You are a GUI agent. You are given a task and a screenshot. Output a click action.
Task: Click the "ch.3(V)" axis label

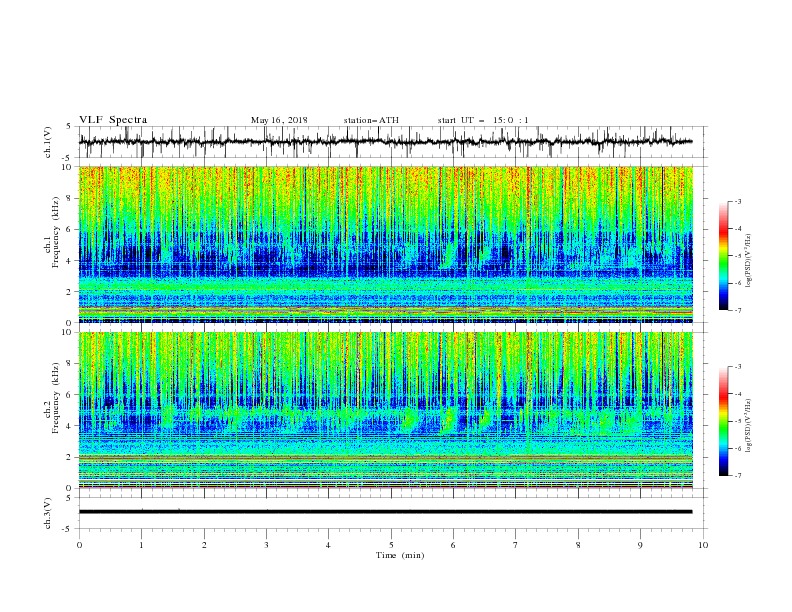click(48, 513)
